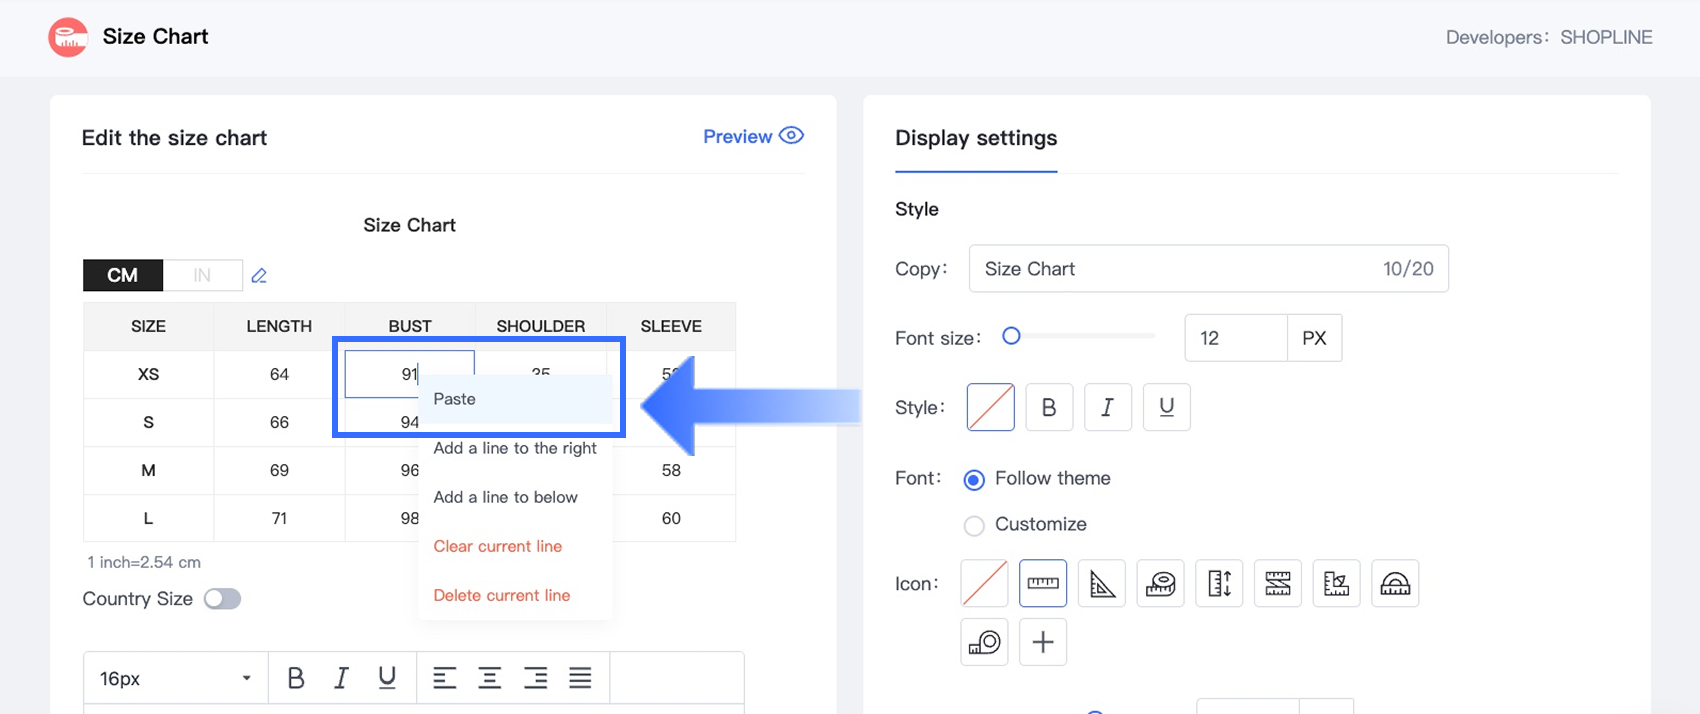Click the Preview eye icon
The image size is (1700, 714).
(x=791, y=136)
